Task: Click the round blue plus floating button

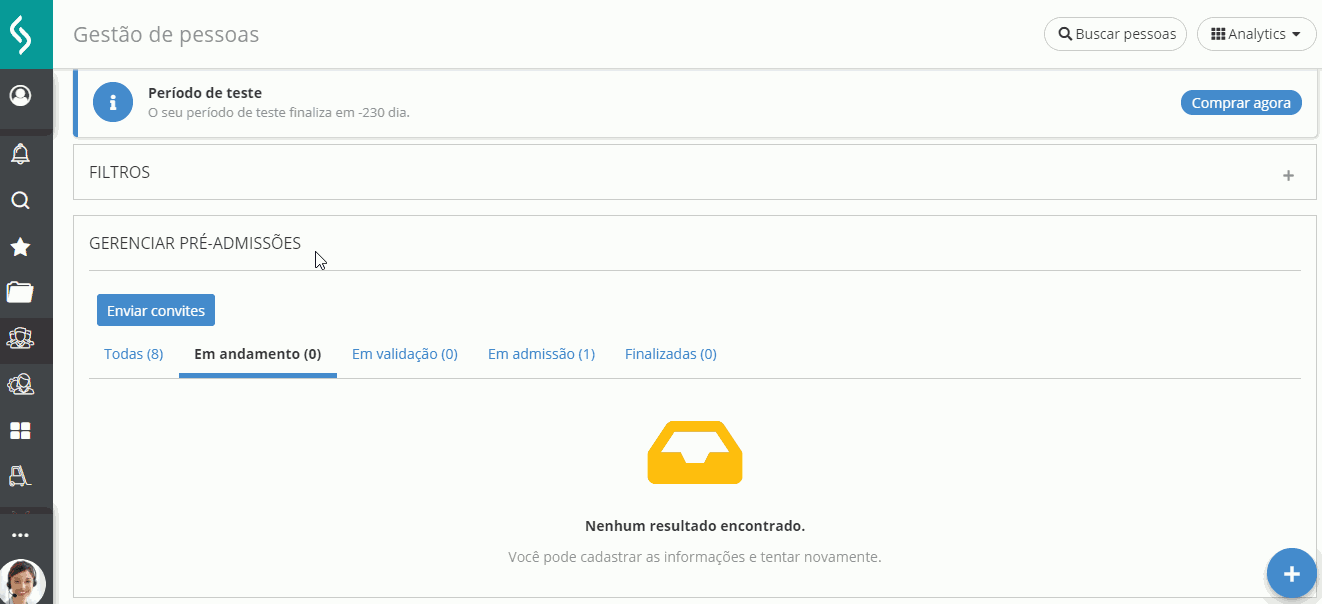Action: [x=1292, y=574]
